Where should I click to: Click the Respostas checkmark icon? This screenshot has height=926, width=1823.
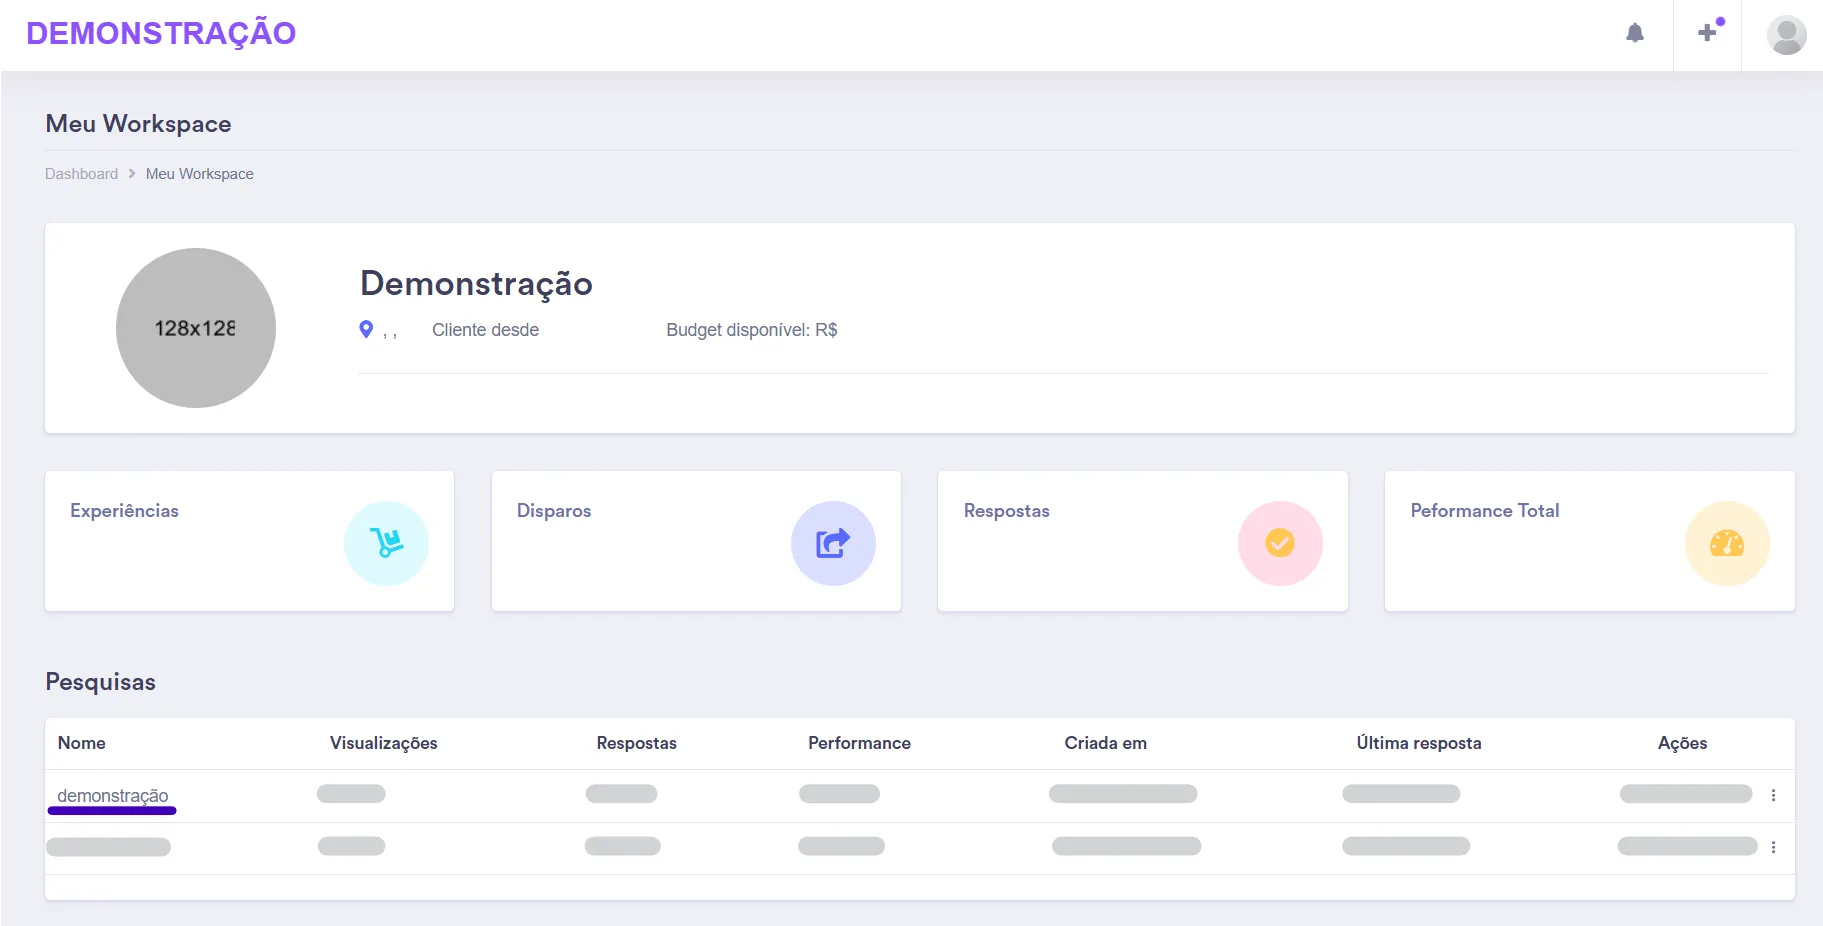pyautogui.click(x=1280, y=543)
